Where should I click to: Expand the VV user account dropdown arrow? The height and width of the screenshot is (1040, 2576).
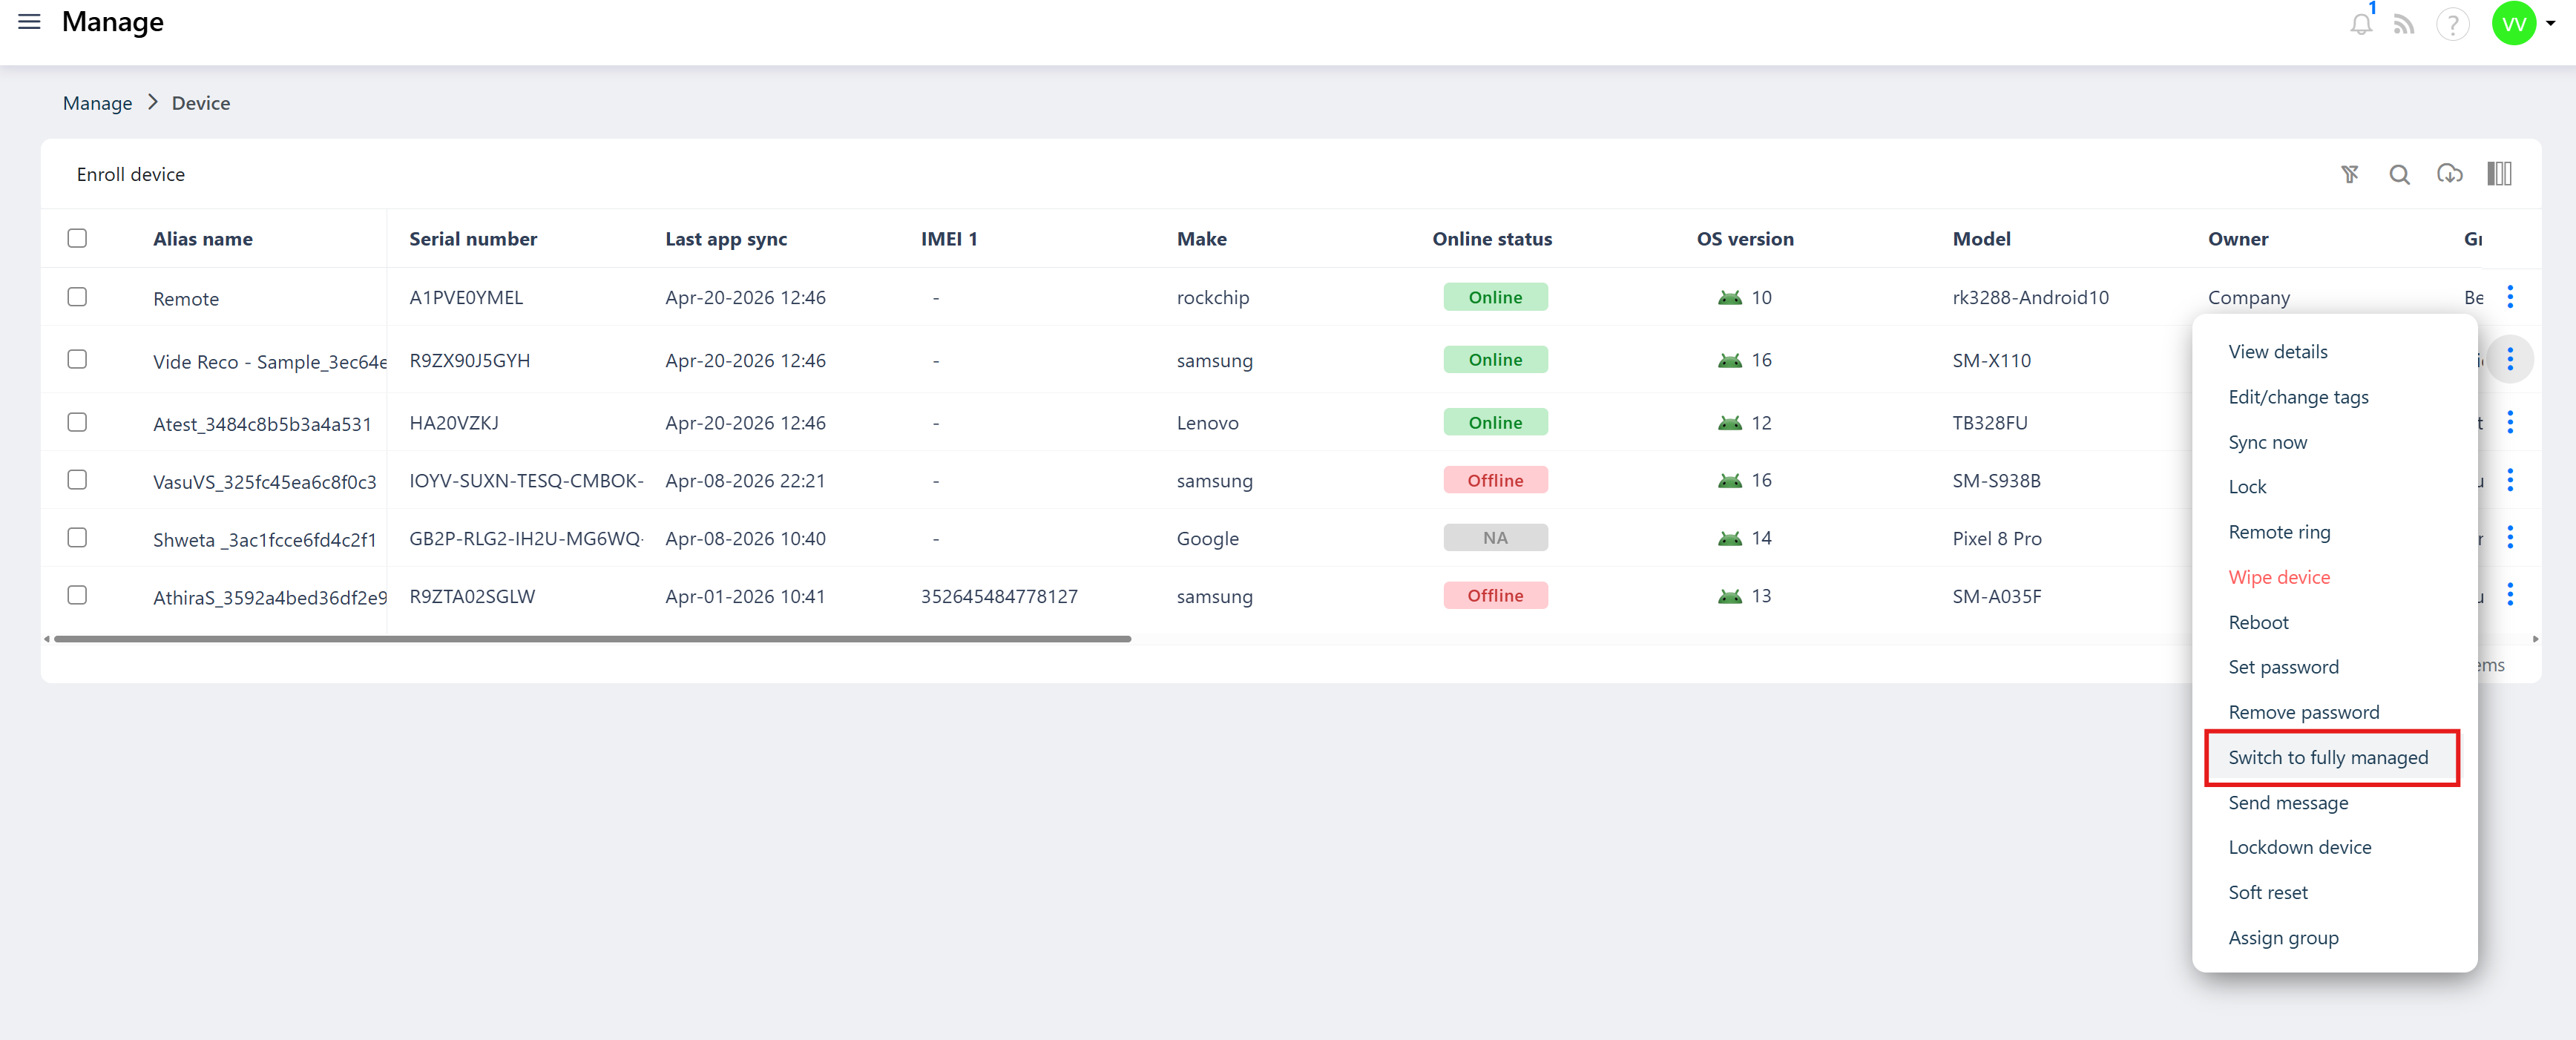click(x=2551, y=24)
